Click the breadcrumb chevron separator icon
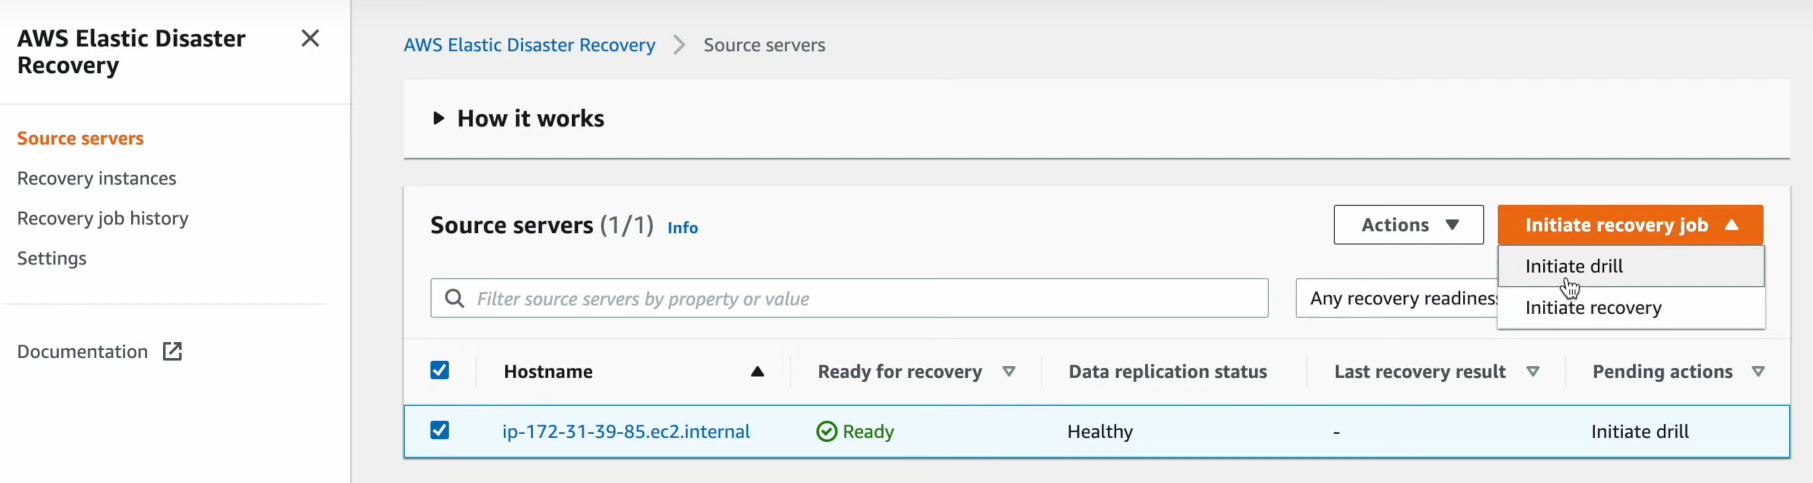Screen dimensions: 1813x483 (679, 45)
